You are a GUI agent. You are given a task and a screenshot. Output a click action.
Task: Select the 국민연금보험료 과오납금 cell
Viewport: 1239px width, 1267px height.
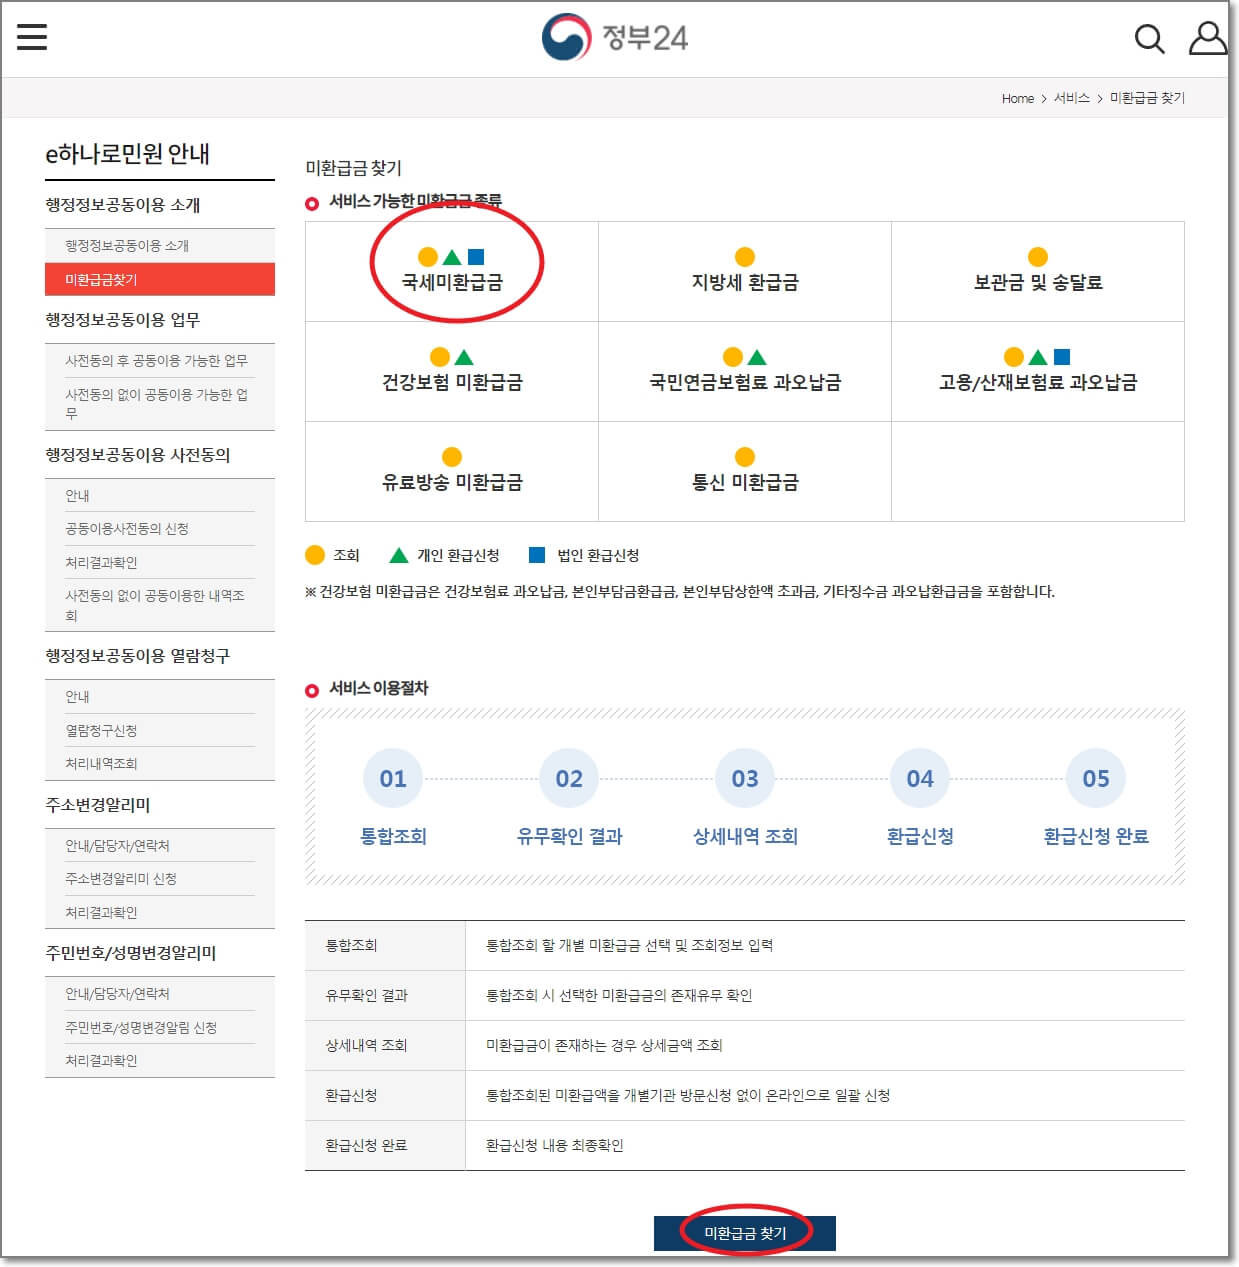745,372
